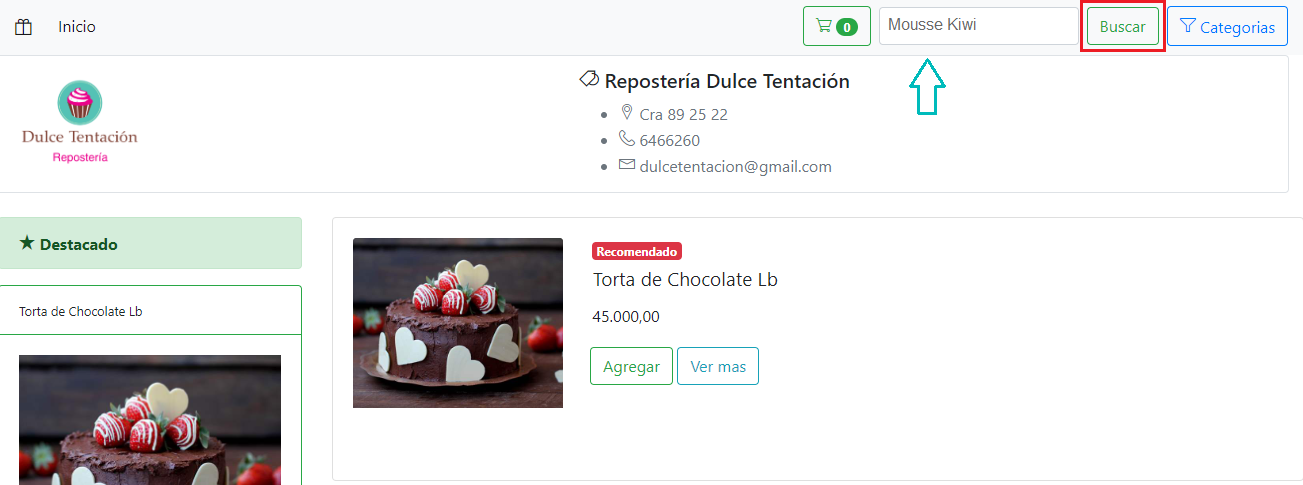
Task: Click the tag icon beside Repostería title
Action: coord(589,79)
